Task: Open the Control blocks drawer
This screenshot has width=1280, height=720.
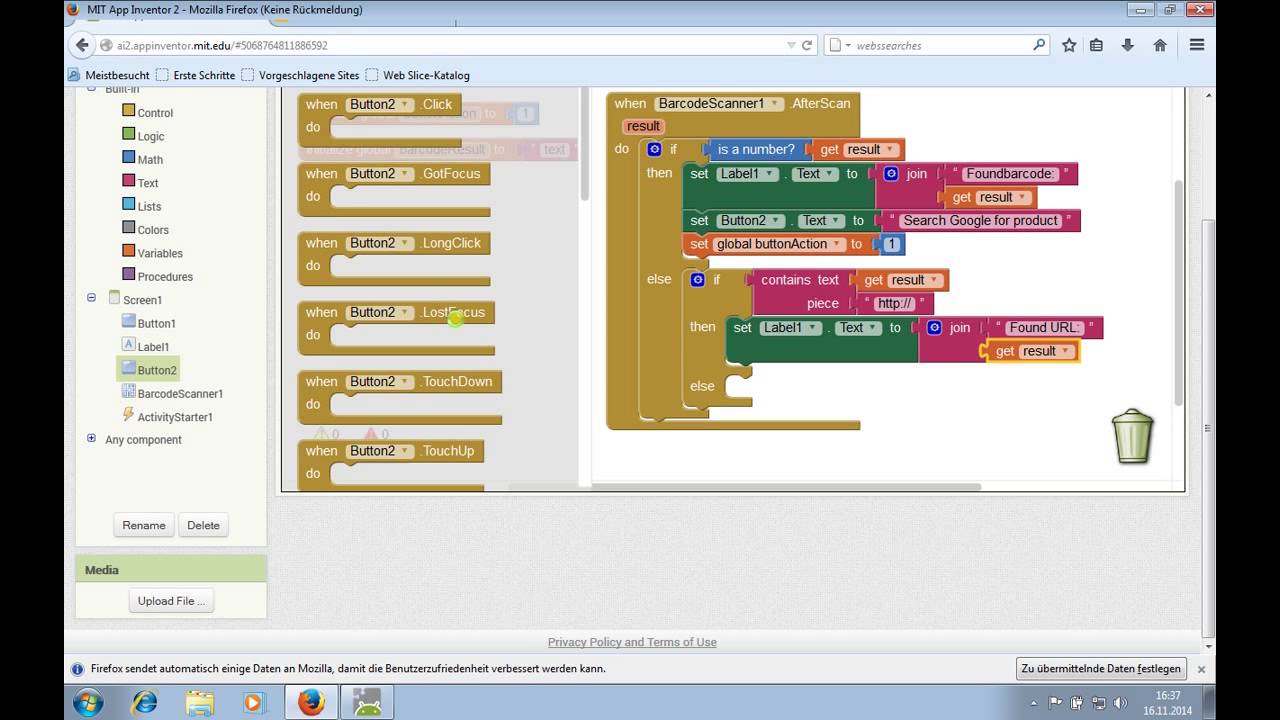Action: coord(147,113)
